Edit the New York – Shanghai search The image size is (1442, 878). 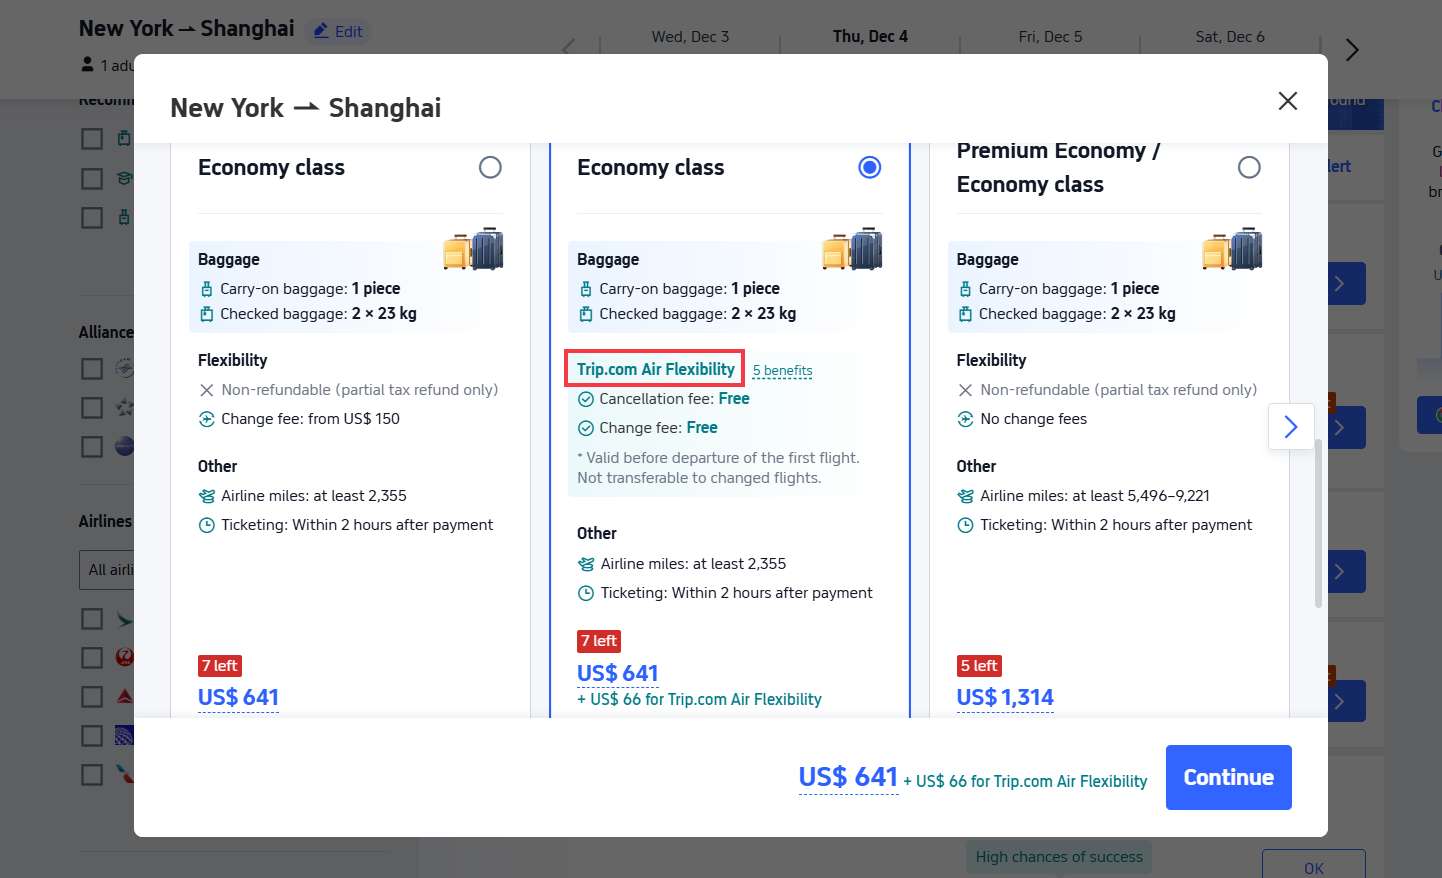tap(338, 31)
